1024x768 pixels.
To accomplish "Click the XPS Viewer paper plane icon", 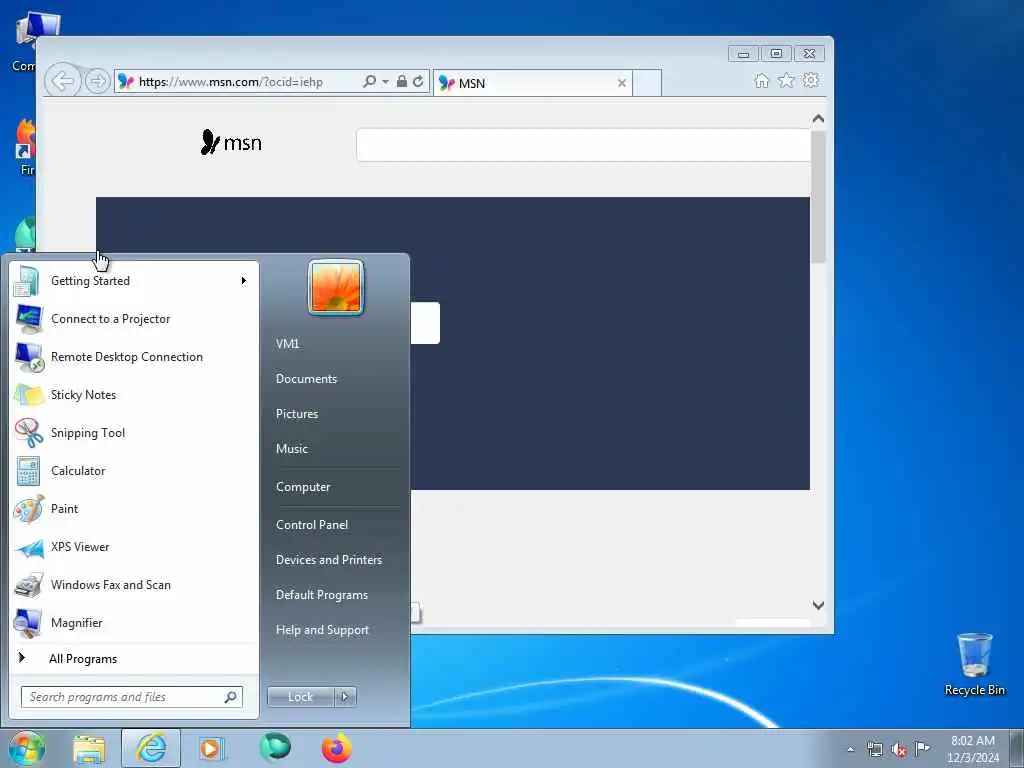I will (x=29, y=547).
